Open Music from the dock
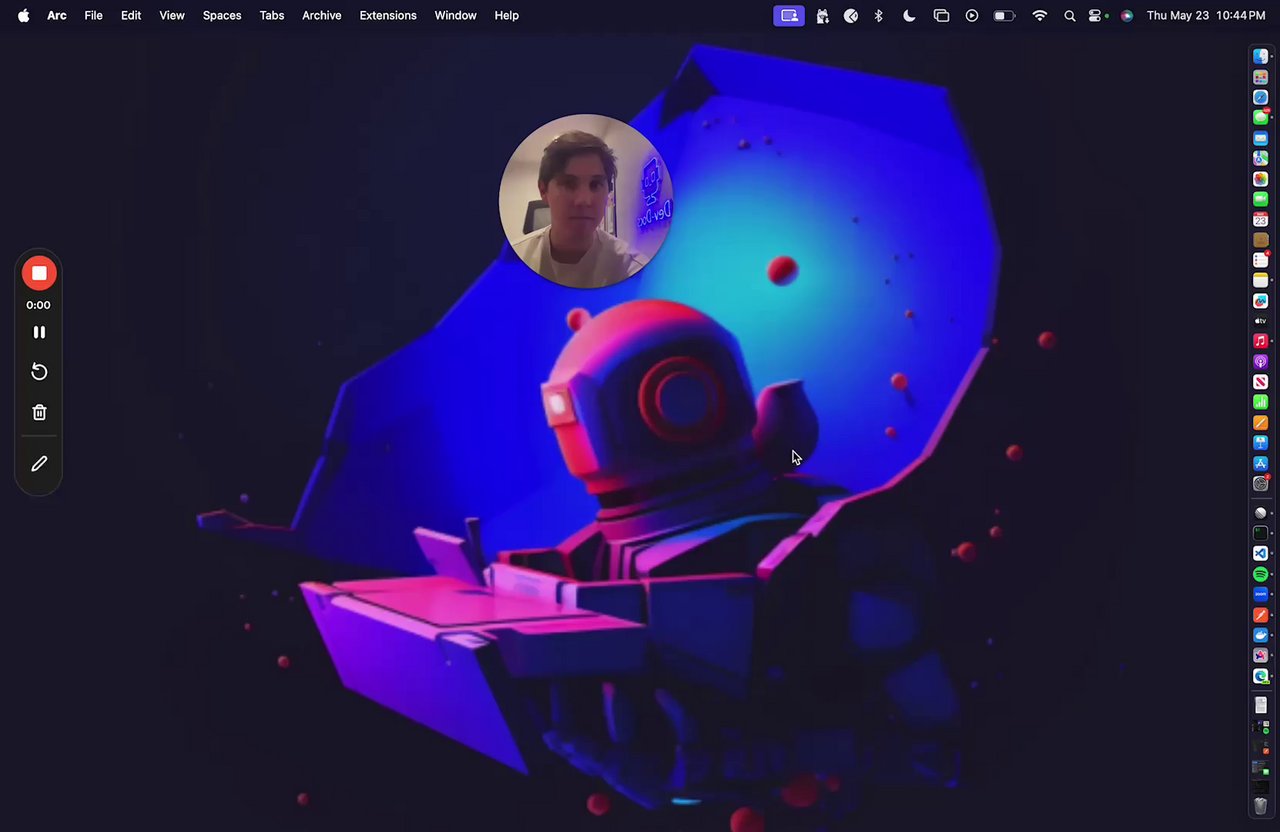Screen dimensions: 1280x832 [1261, 340]
